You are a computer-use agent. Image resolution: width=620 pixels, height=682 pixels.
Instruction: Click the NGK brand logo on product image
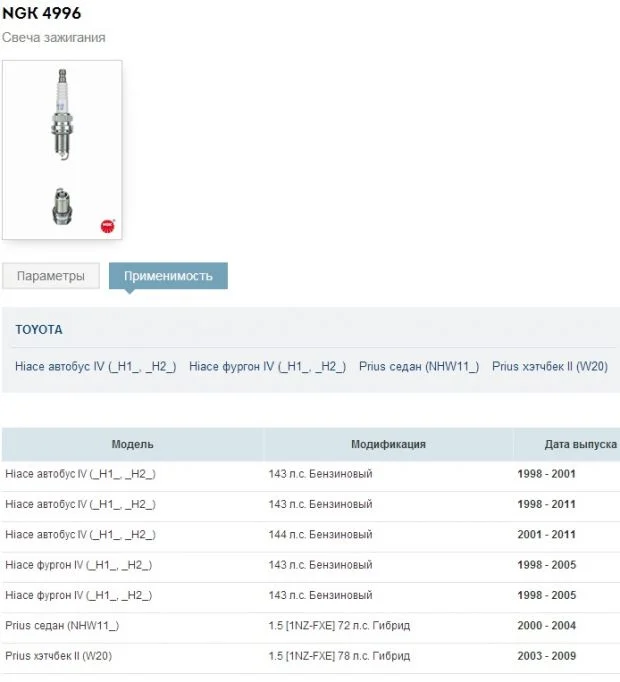coord(107,226)
